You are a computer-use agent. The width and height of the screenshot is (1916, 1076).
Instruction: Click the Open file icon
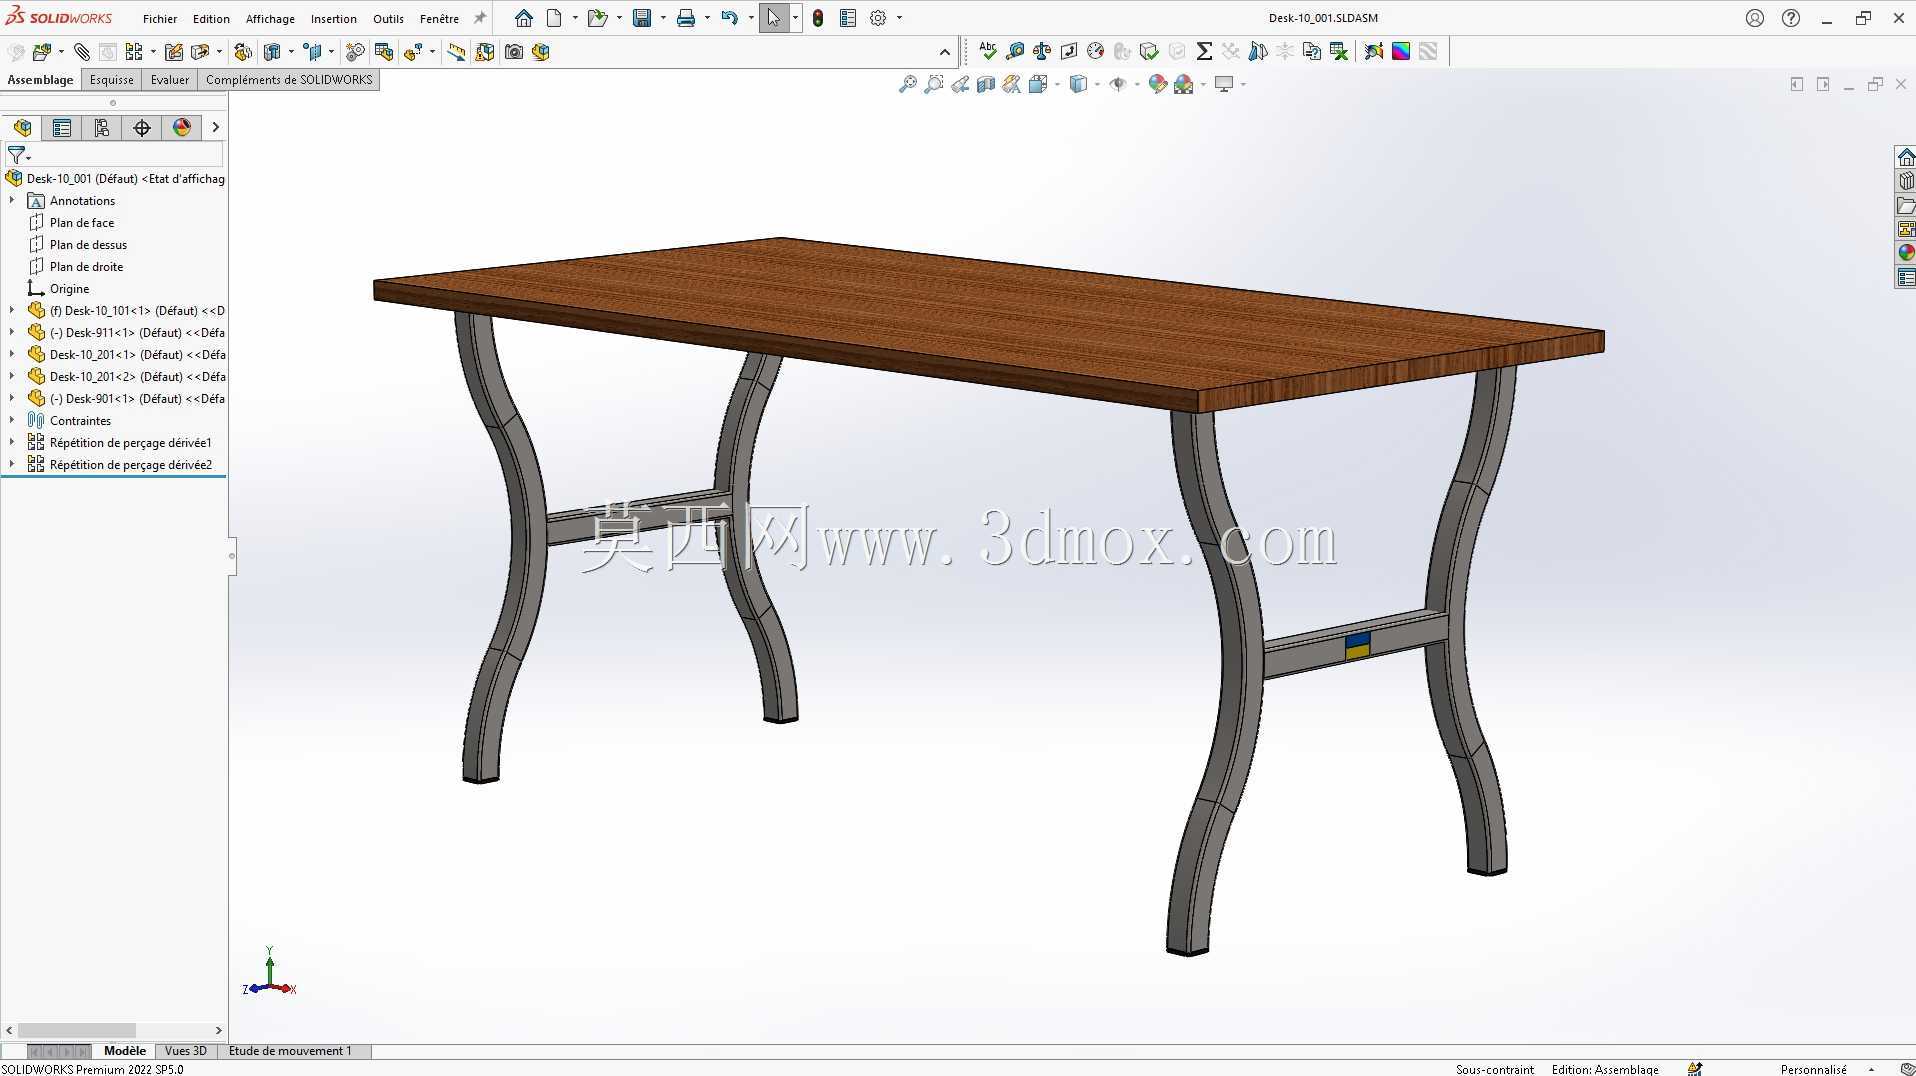coord(597,18)
